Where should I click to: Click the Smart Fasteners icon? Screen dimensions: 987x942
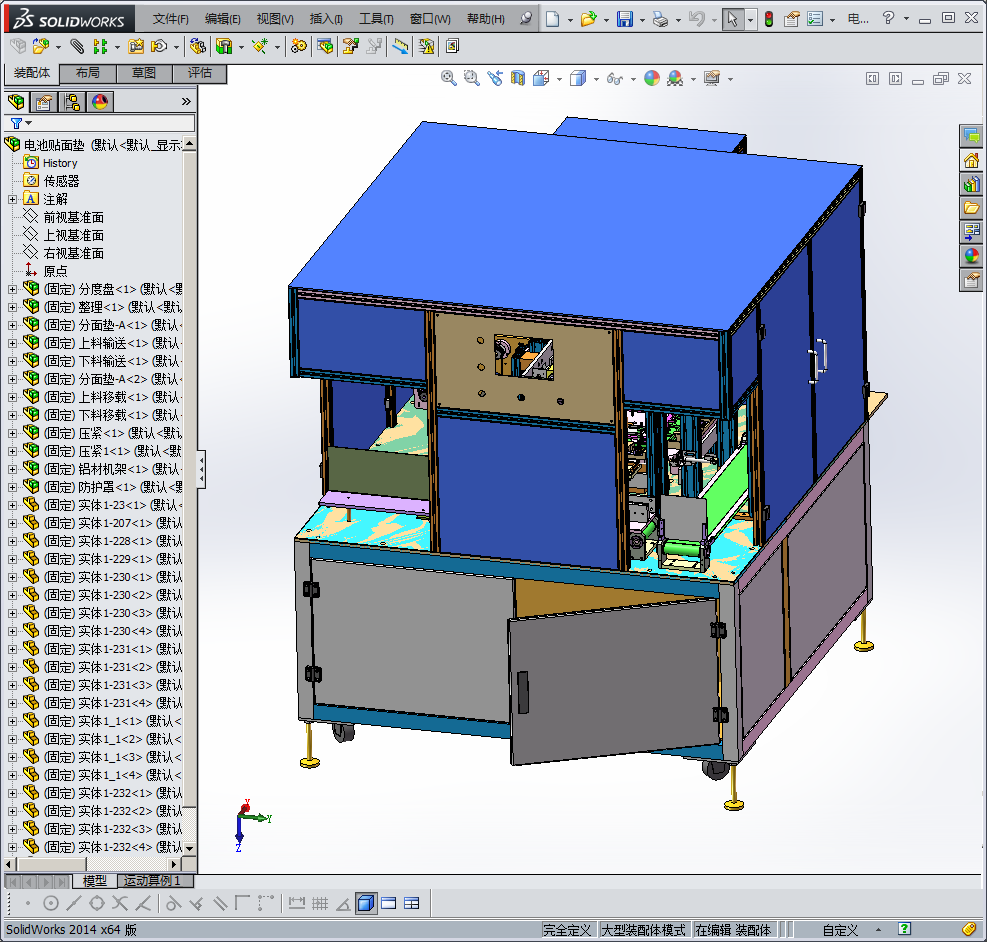[136, 46]
